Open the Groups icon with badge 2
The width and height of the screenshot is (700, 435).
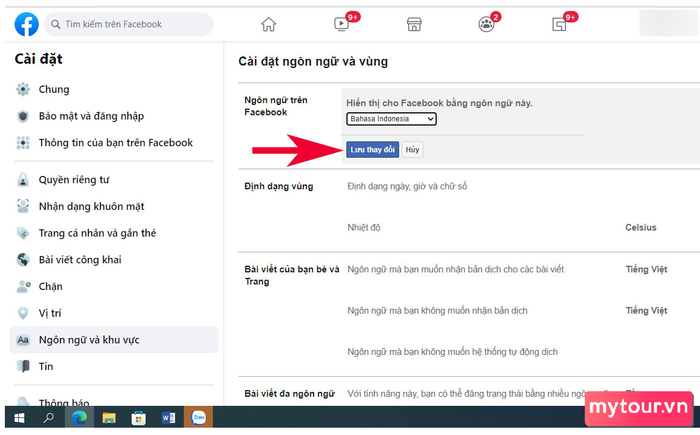[x=486, y=24]
